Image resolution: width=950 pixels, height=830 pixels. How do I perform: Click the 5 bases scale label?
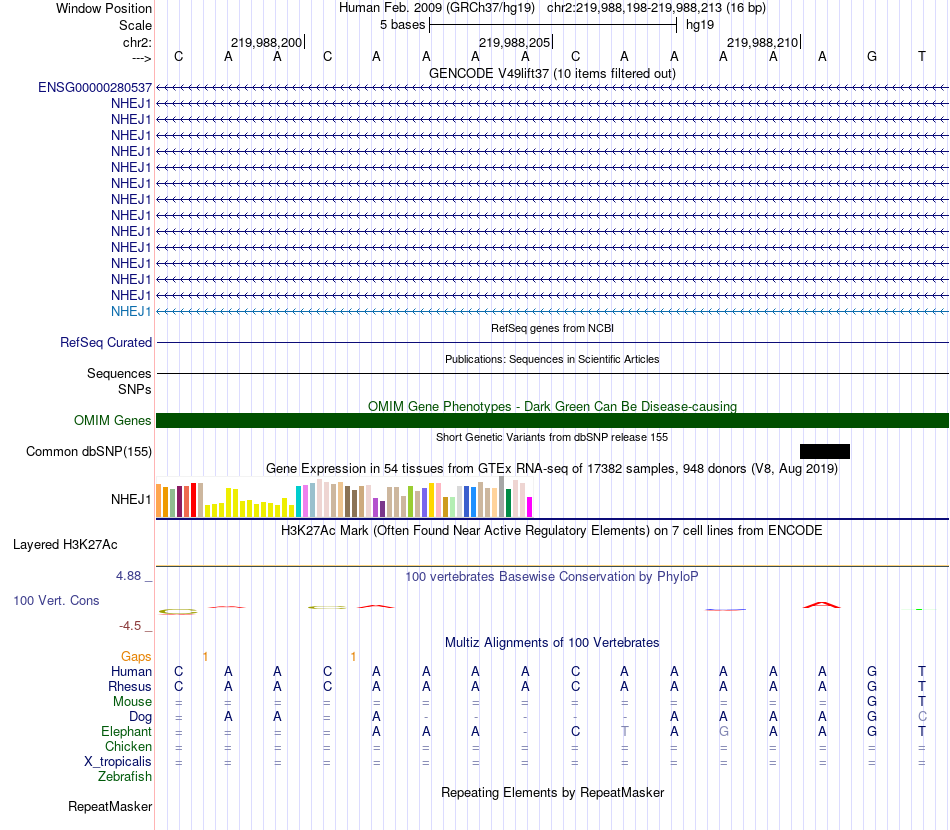[x=402, y=25]
